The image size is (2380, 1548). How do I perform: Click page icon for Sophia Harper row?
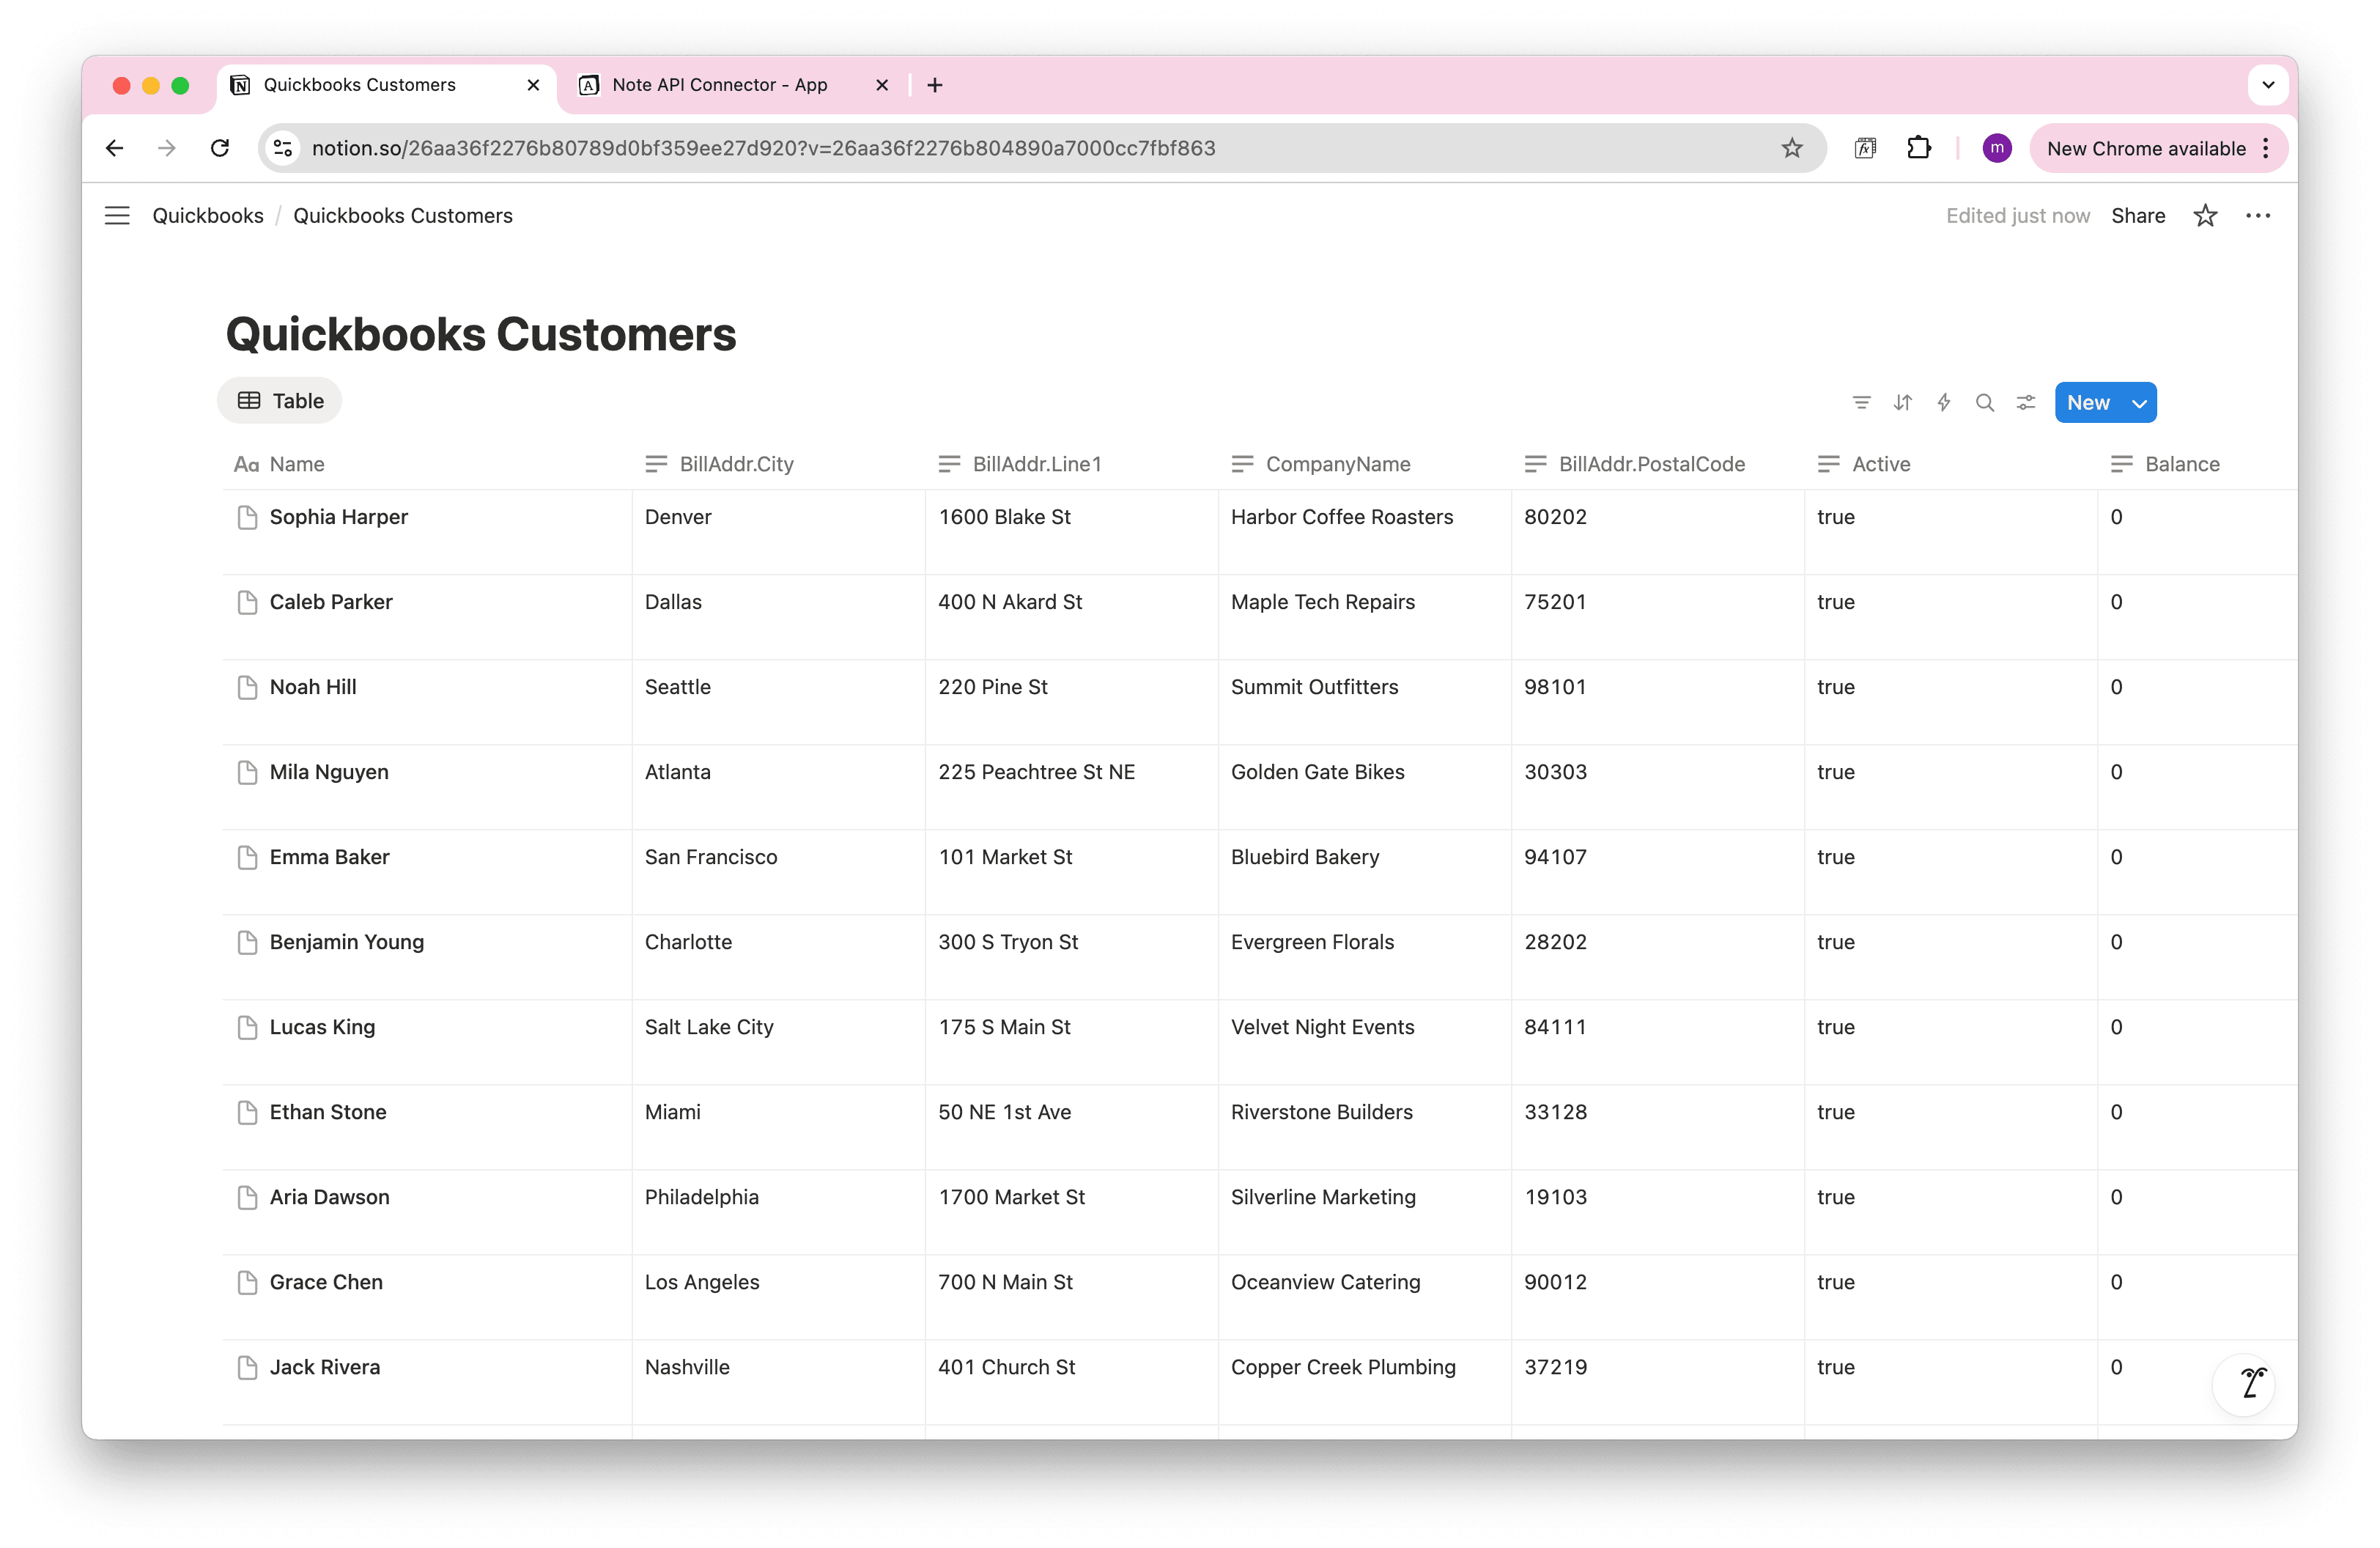(x=247, y=517)
